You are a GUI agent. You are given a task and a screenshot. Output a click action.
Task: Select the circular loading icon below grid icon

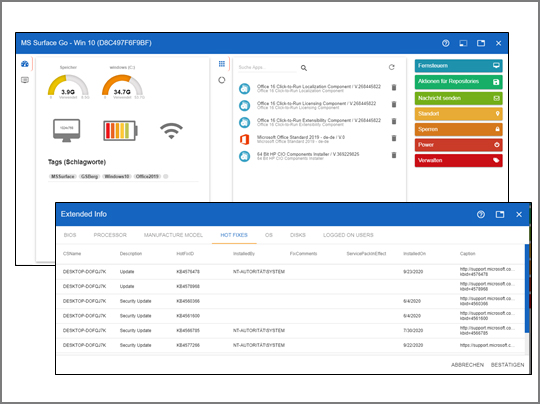click(222, 80)
